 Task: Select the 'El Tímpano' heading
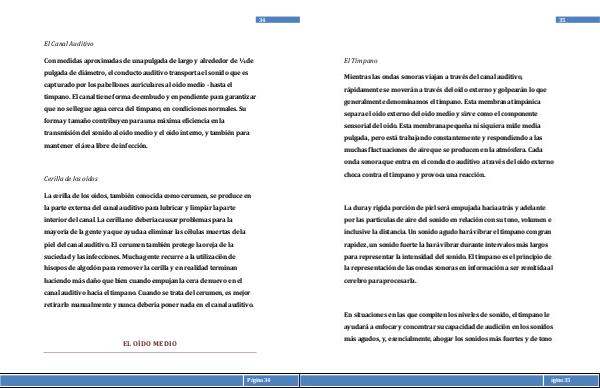[360, 60]
